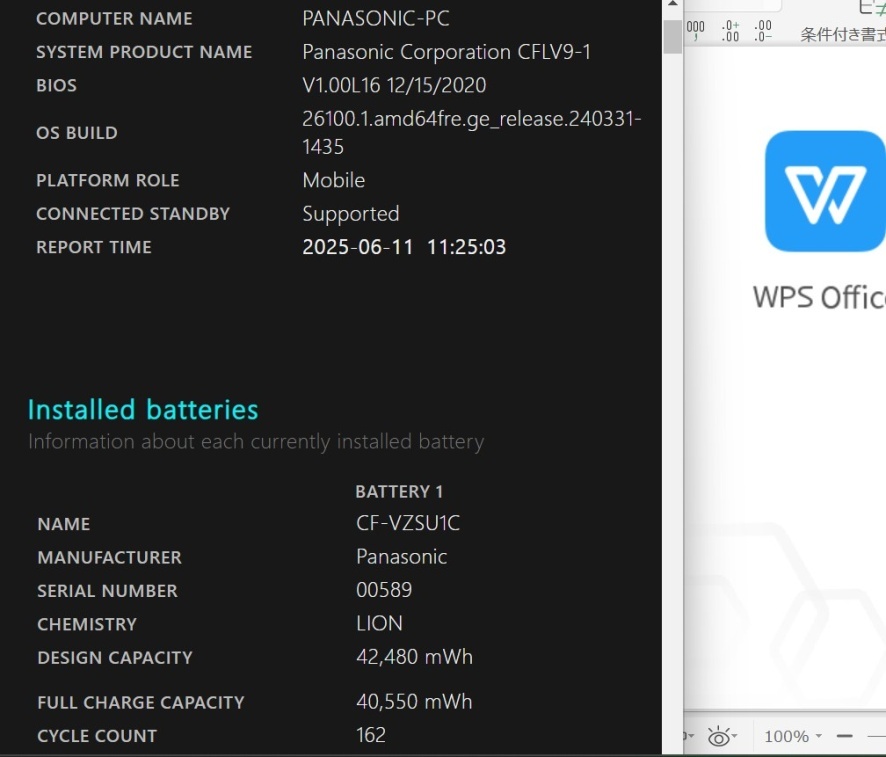Image resolution: width=886 pixels, height=757 pixels.
Task: Click the battery name CF-VZSU1C
Action: (408, 523)
